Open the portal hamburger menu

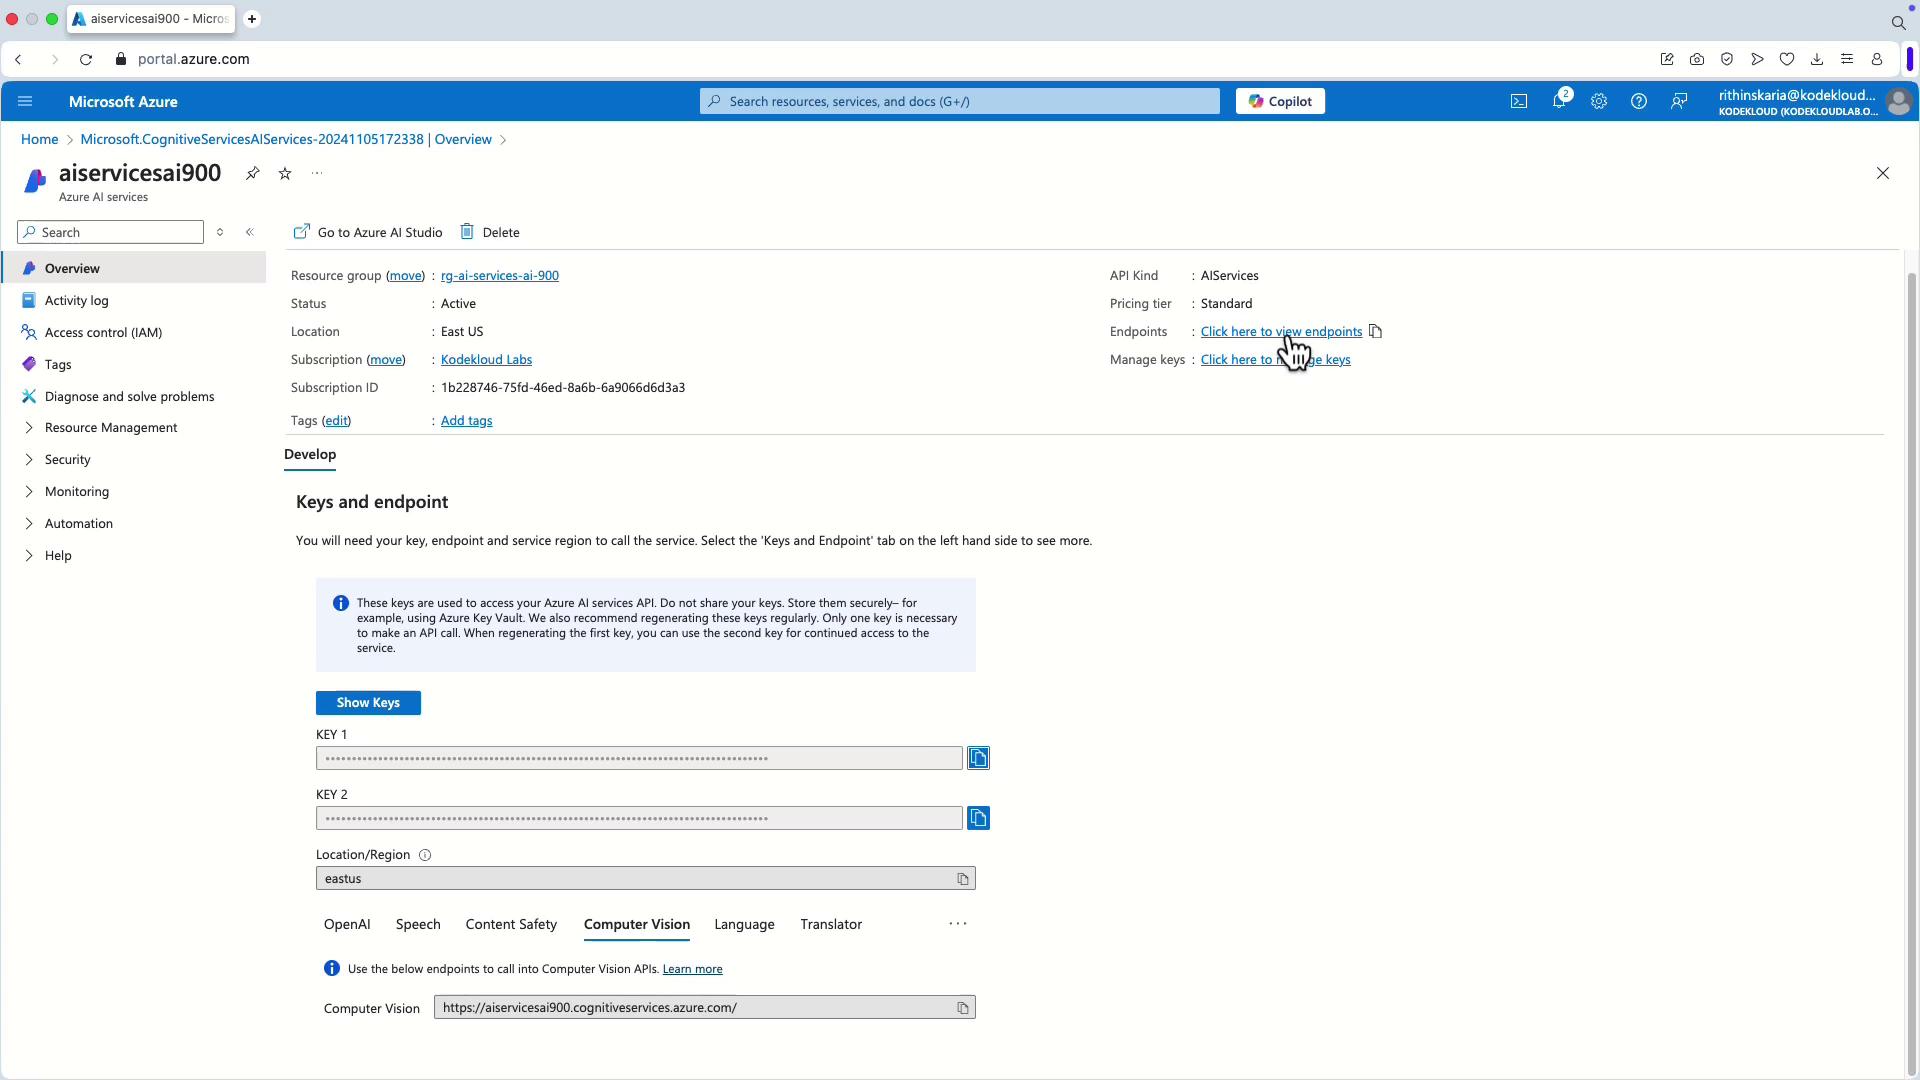point(25,101)
